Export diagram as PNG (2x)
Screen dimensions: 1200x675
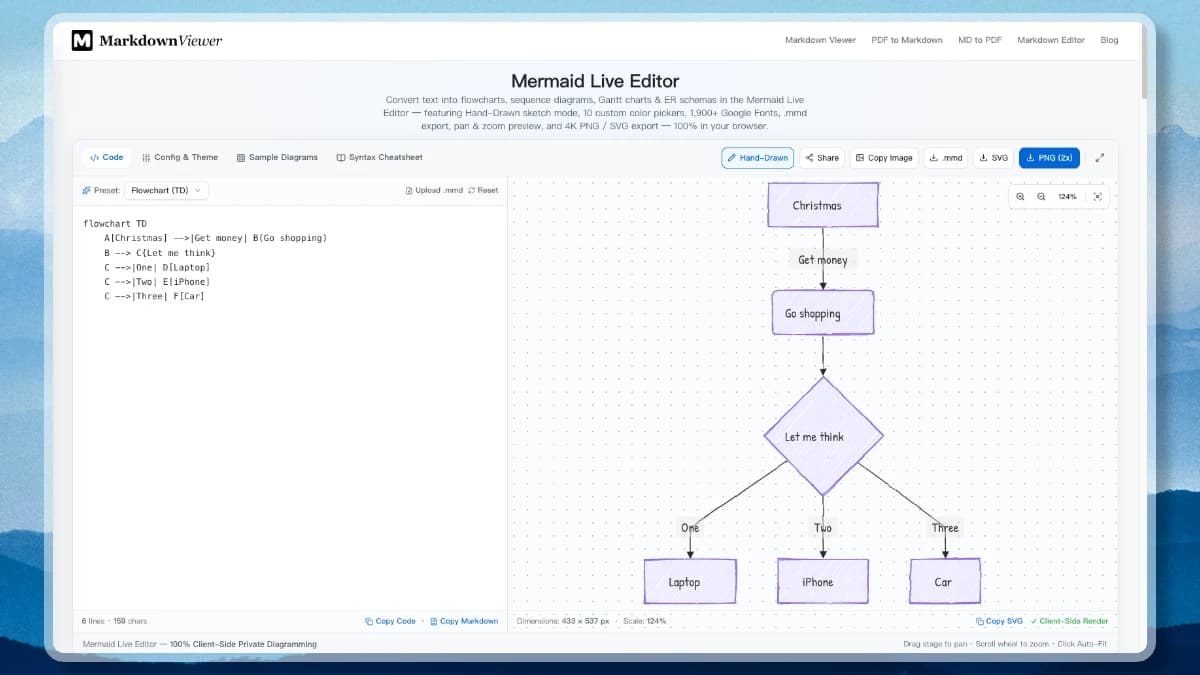click(1049, 158)
